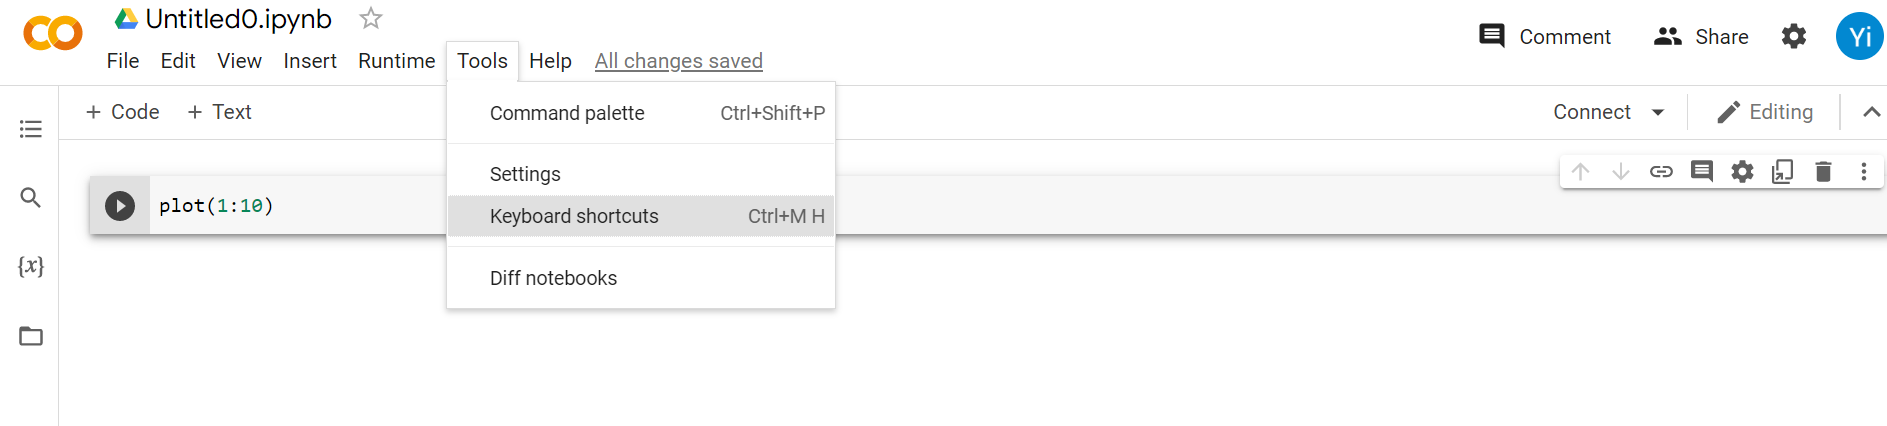The width and height of the screenshot is (1887, 426).
Task: Open the cell's more actions menu
Action: (x=1863, y=172)
